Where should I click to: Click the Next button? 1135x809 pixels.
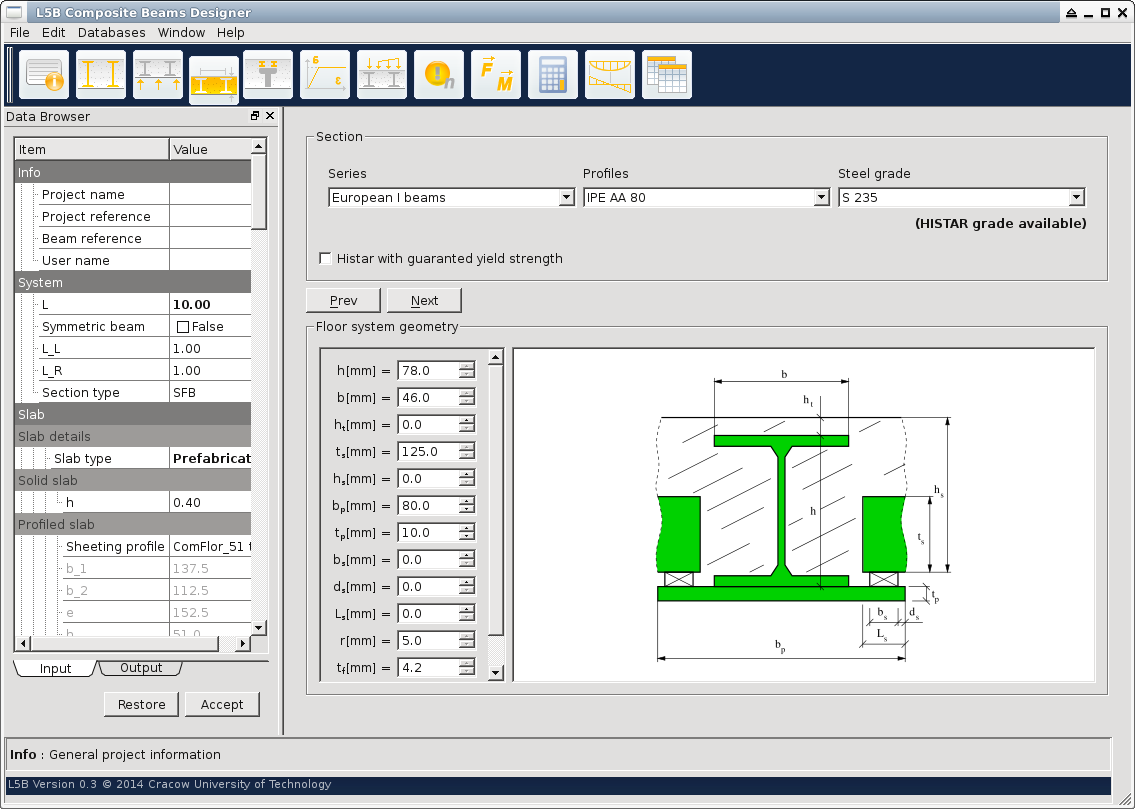click(x=424, y=301)
